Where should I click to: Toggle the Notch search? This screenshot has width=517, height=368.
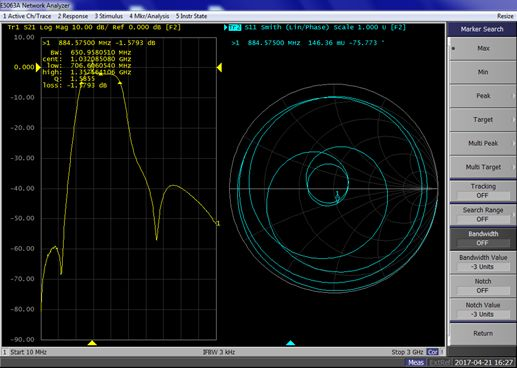click(483, 286)
